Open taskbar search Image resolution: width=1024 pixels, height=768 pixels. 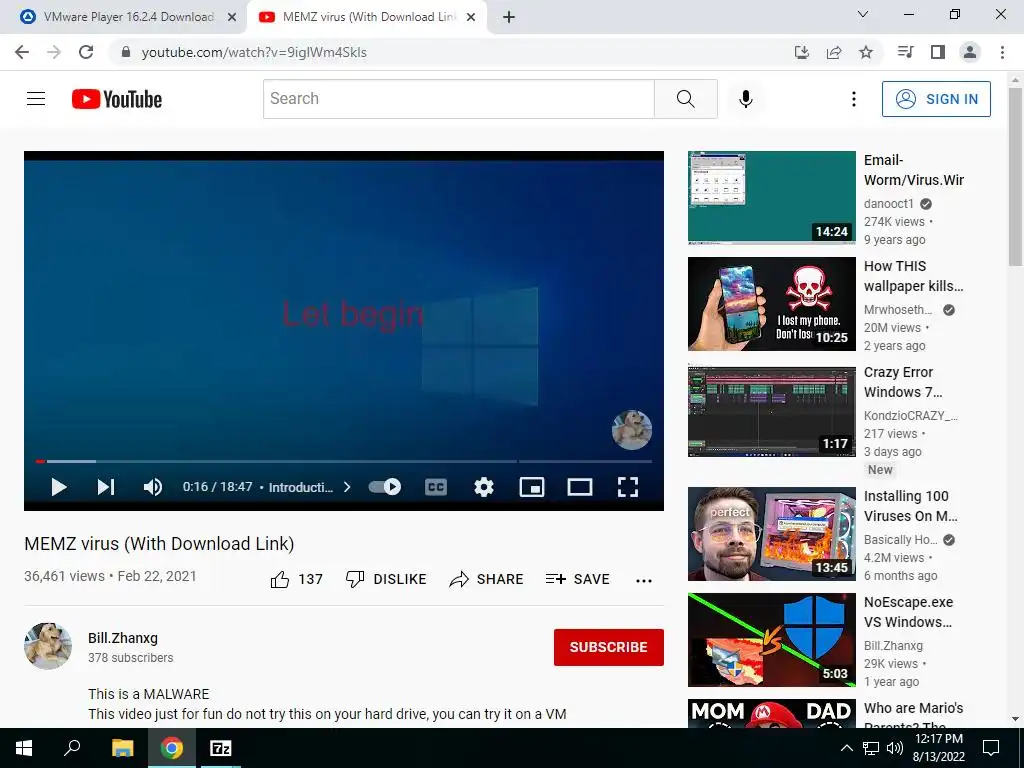(72, 748)
